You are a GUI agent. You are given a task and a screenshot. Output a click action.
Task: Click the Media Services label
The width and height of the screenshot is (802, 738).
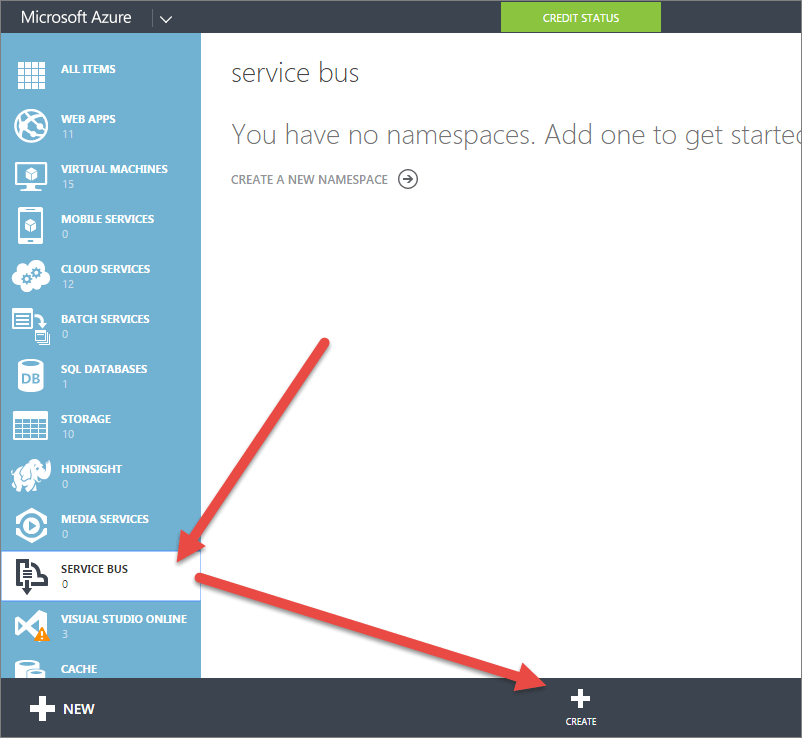pos(105,519)
